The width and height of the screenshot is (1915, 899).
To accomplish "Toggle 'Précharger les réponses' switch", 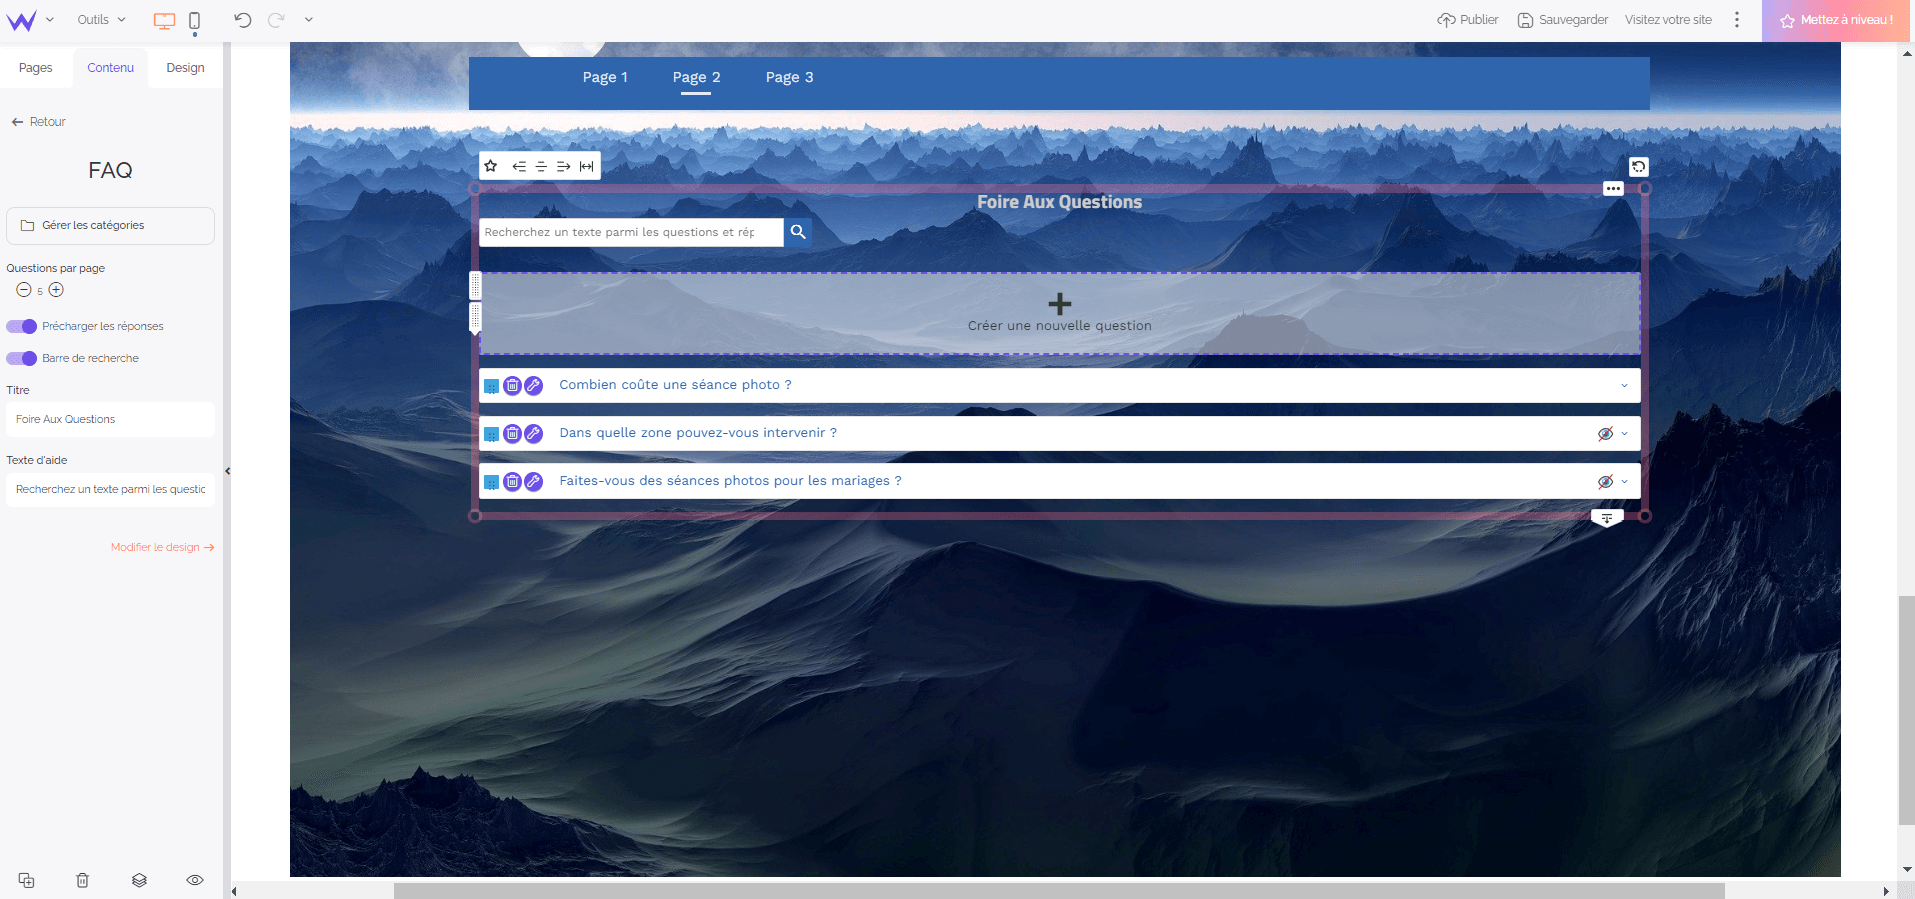I will 22,326.
